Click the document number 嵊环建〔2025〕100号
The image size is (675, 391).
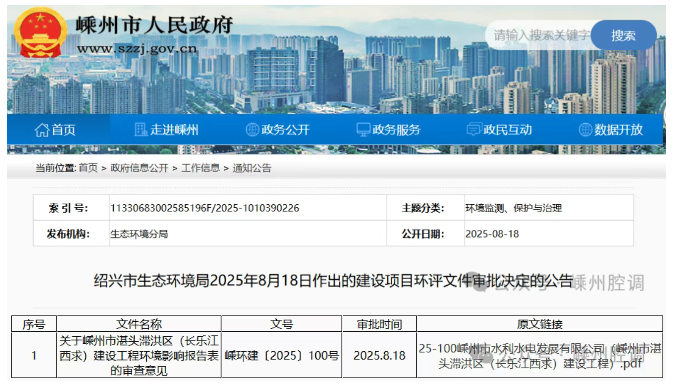[282, 356]
